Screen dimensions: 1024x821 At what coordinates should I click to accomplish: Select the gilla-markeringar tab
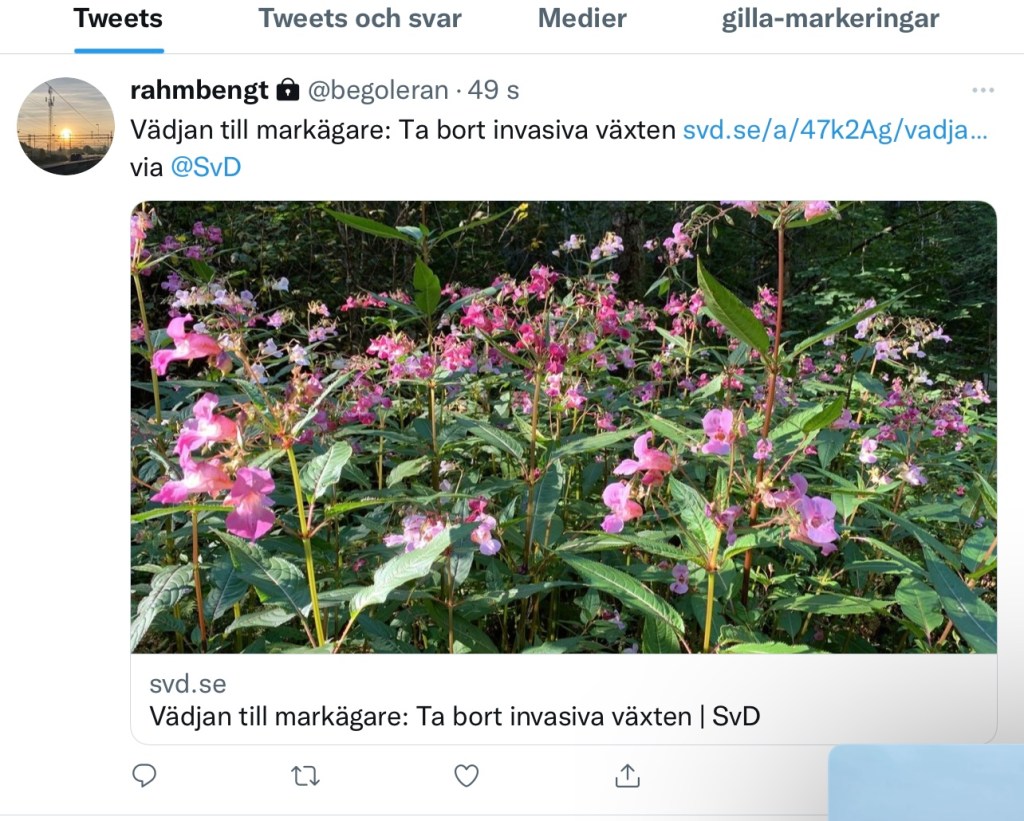[830, 19]
